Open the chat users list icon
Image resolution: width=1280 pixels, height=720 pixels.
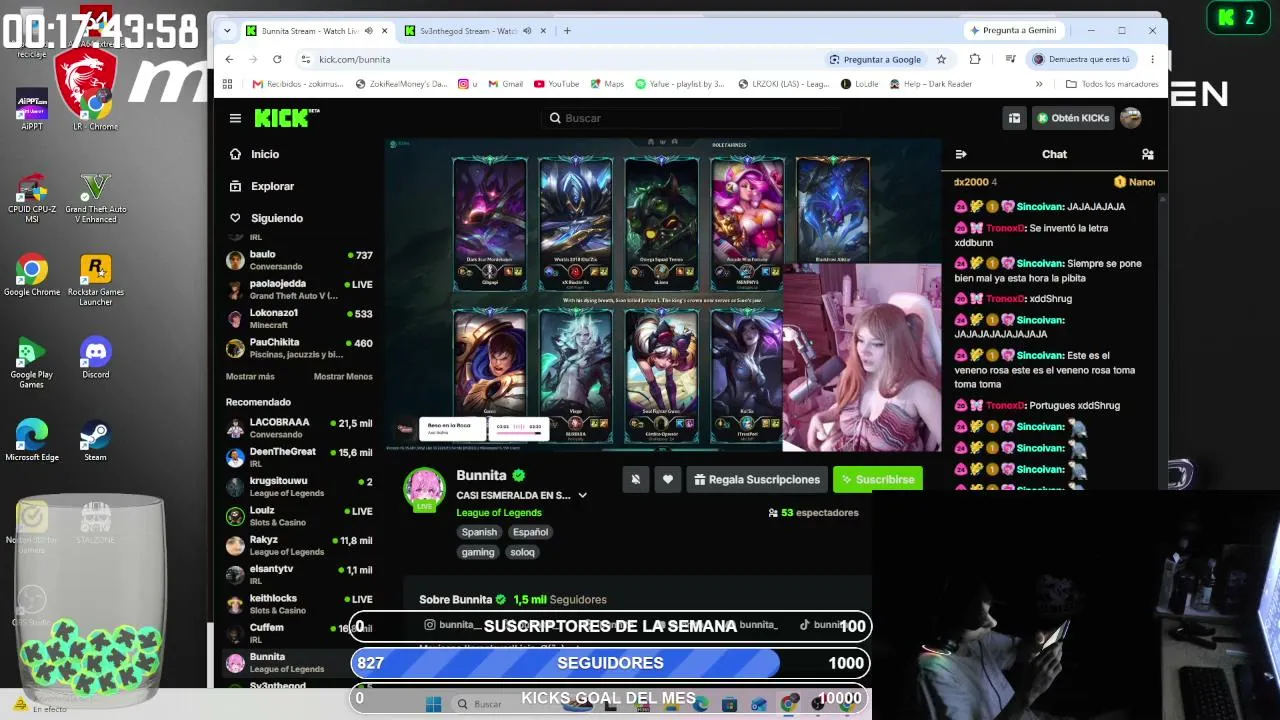(x=1148, y=154)
